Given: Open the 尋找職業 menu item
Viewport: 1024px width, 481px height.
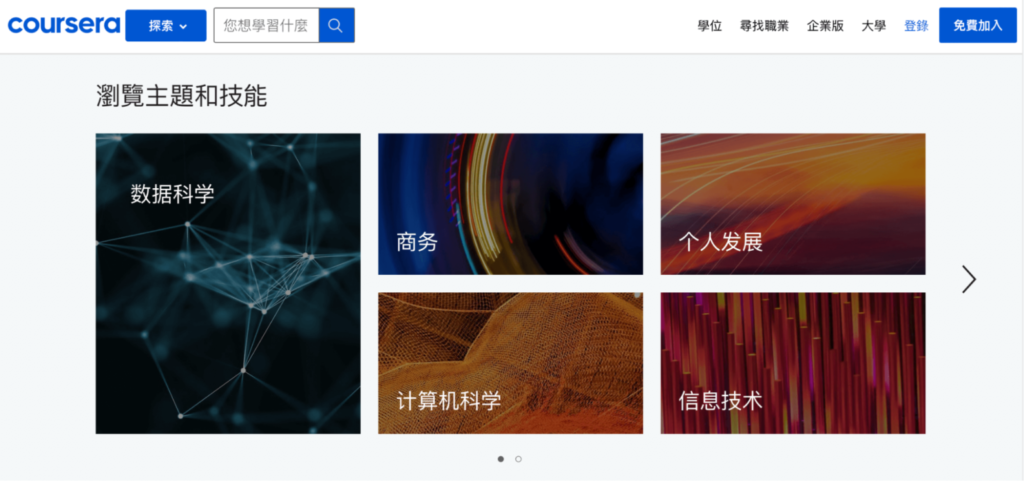Looking at the screenshot, I should 764,26.
